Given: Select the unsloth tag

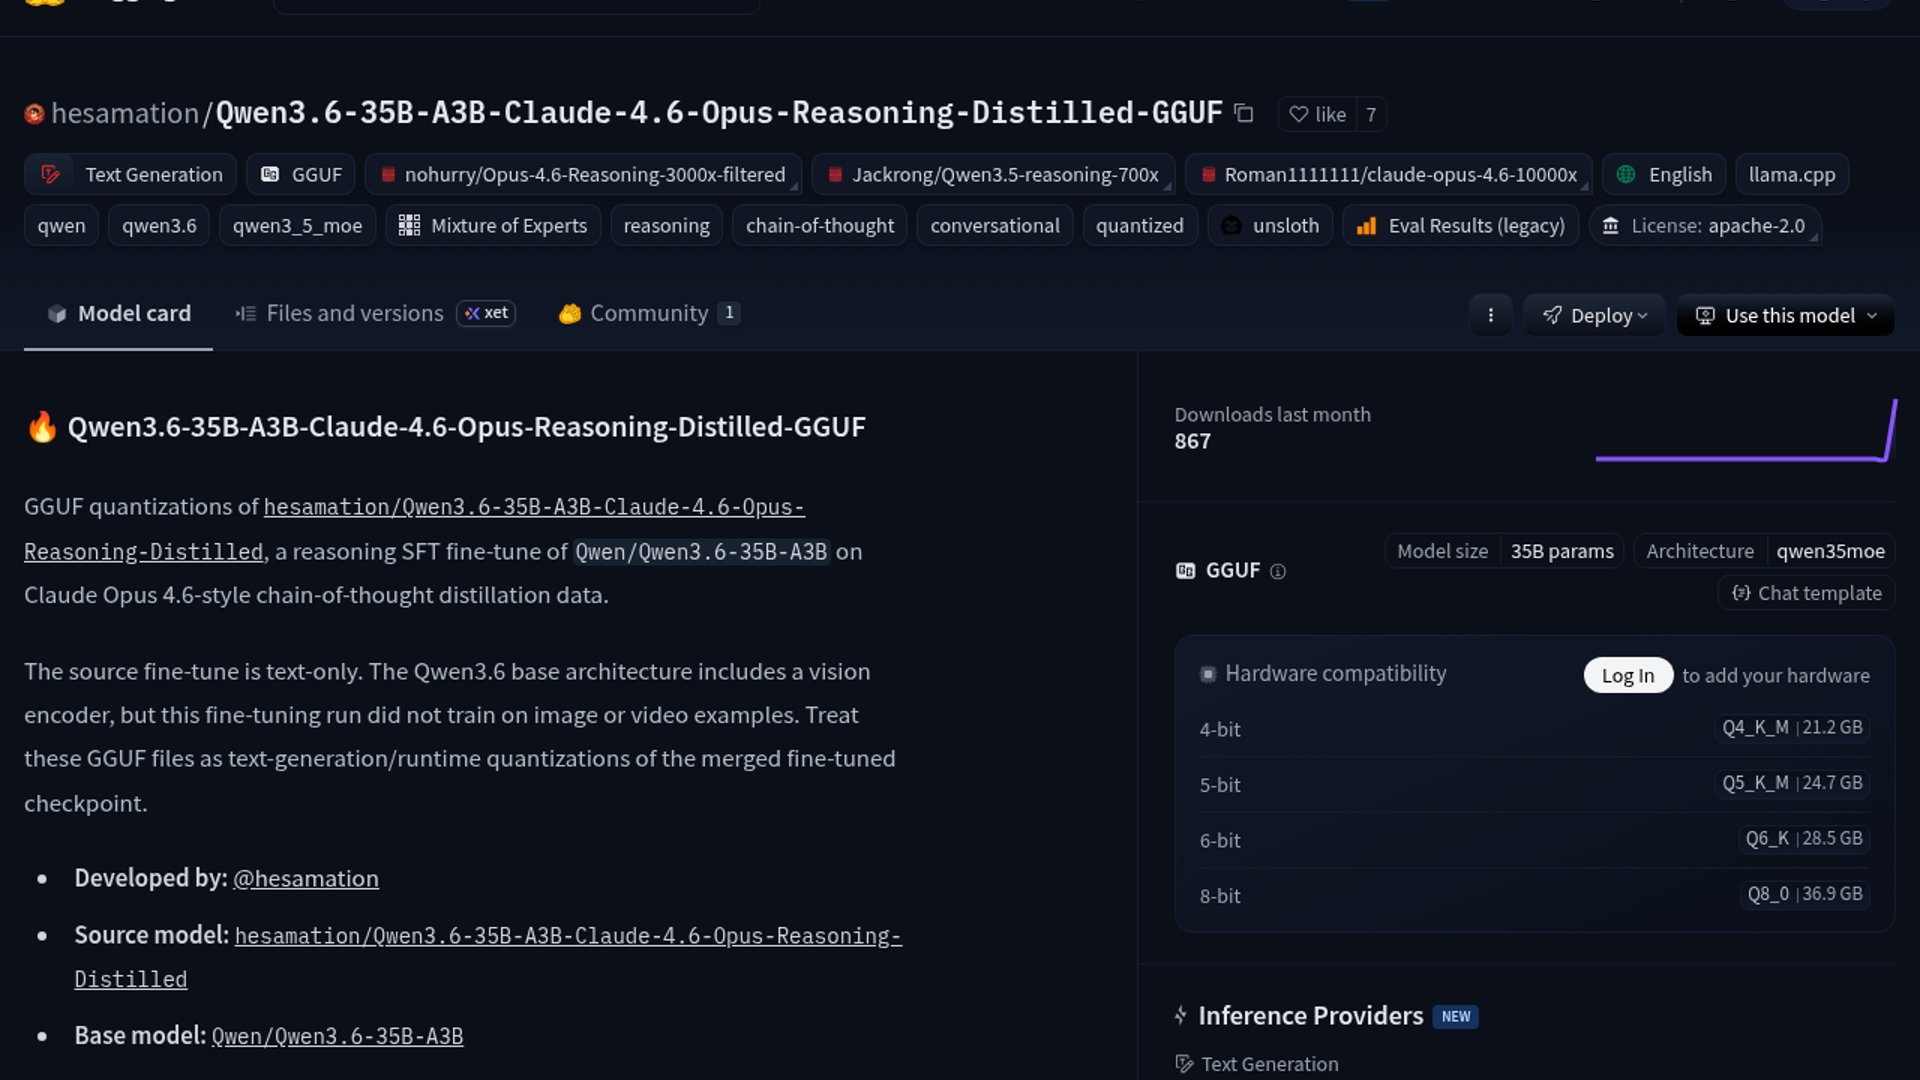Looking at the screenshot, I should point(1270,226).
